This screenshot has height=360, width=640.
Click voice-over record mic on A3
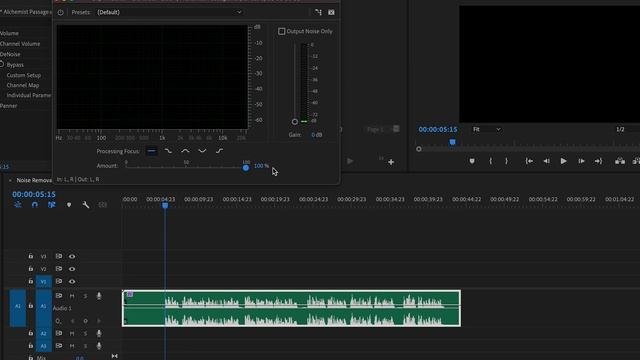coord(99,346)
